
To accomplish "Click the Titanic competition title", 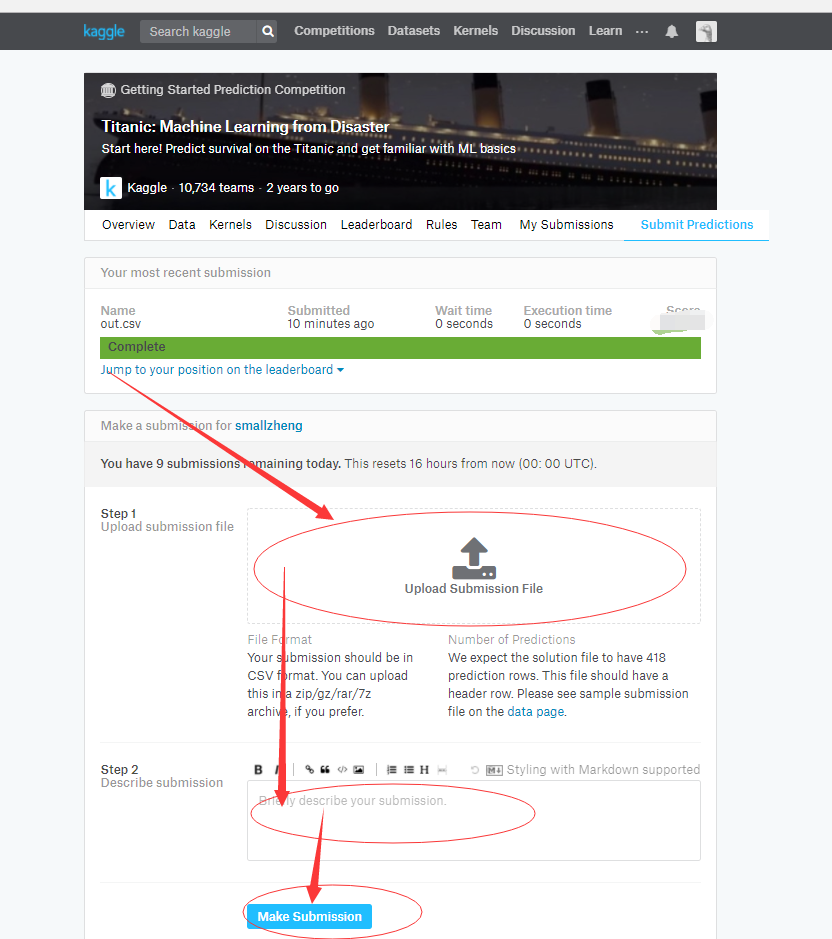I will [245, 126].
